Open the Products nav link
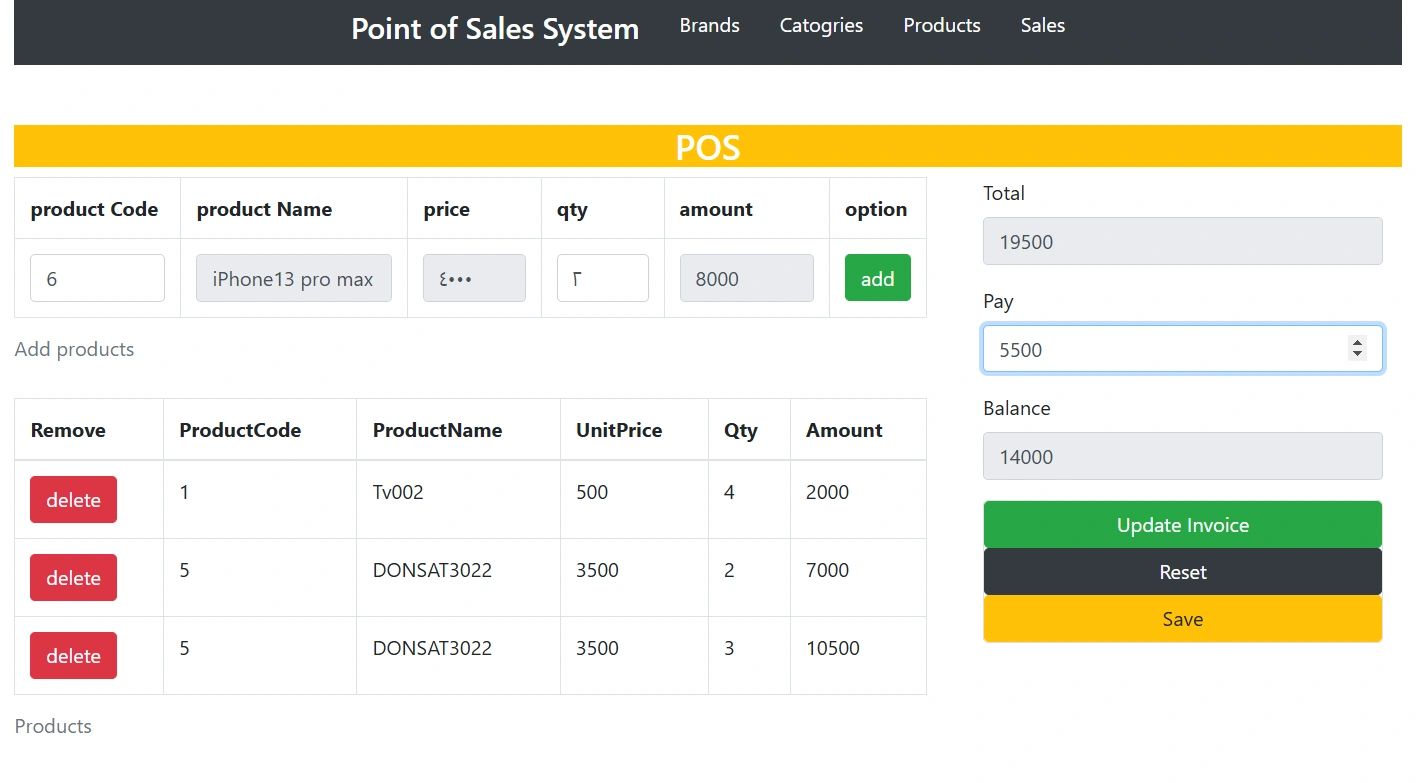 (x=941, y=26)
